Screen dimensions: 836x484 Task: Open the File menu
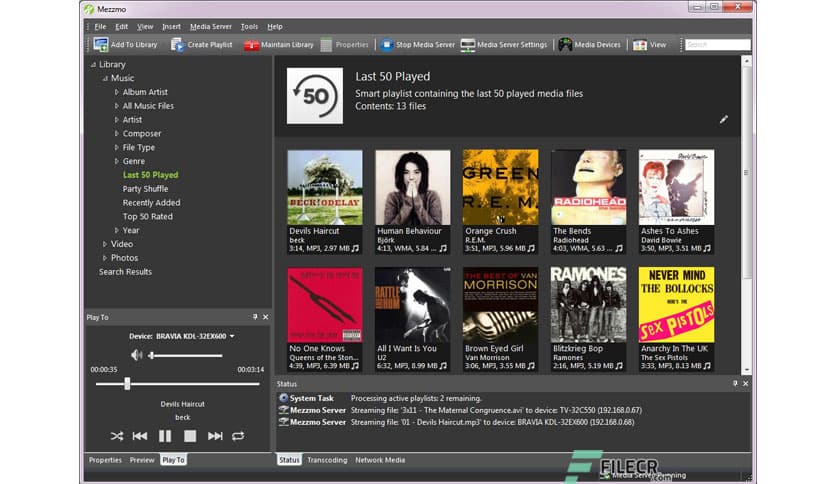(x=100, y=27)
